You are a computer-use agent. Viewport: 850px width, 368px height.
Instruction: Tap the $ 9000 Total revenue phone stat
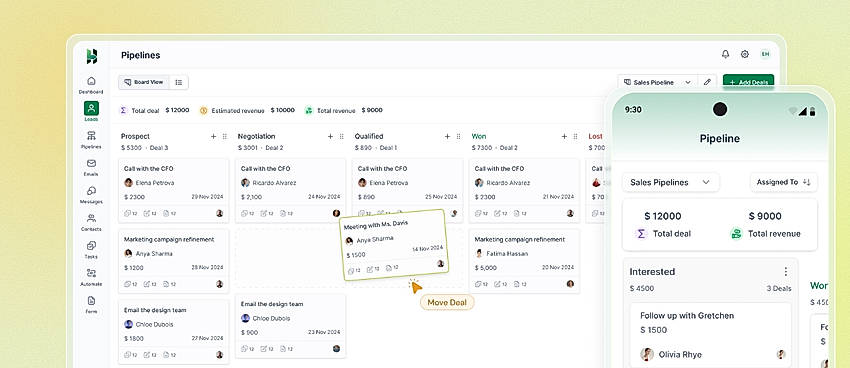click(x=765, y=224)
